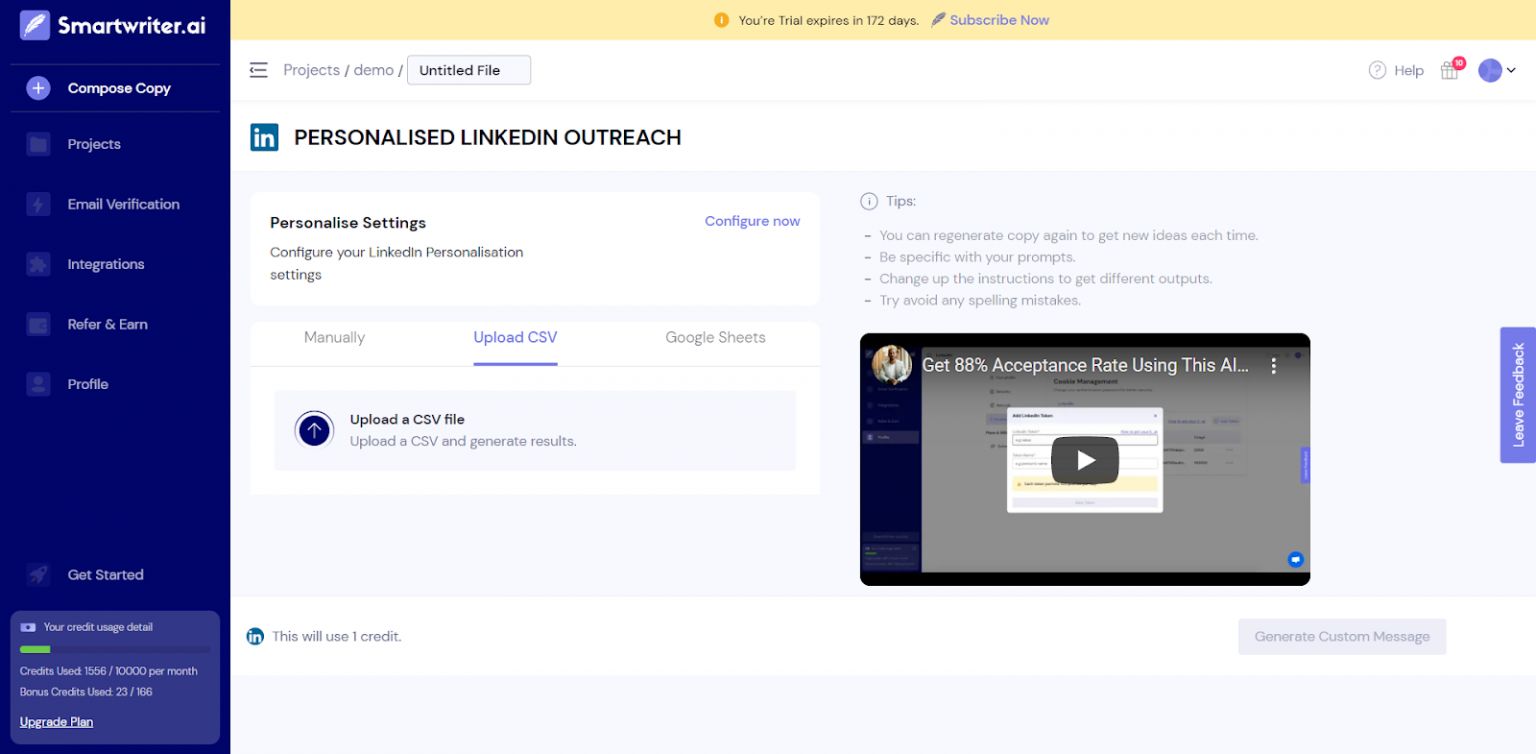Switch to the Manually tab
This screenshot has height=754, width=1536.
[334, 338]
